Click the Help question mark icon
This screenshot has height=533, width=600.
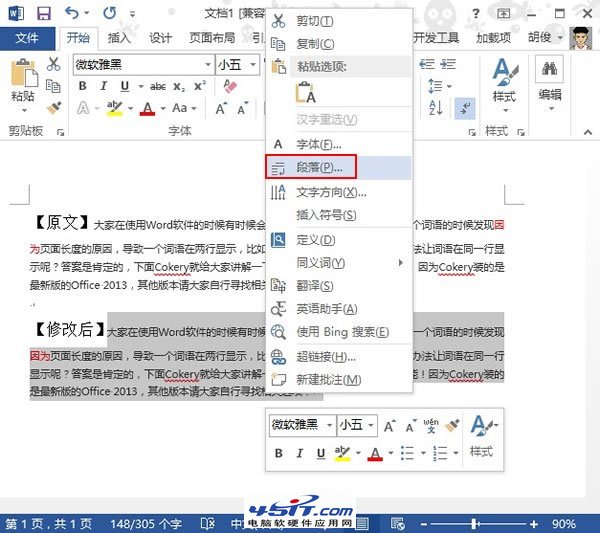476,14
